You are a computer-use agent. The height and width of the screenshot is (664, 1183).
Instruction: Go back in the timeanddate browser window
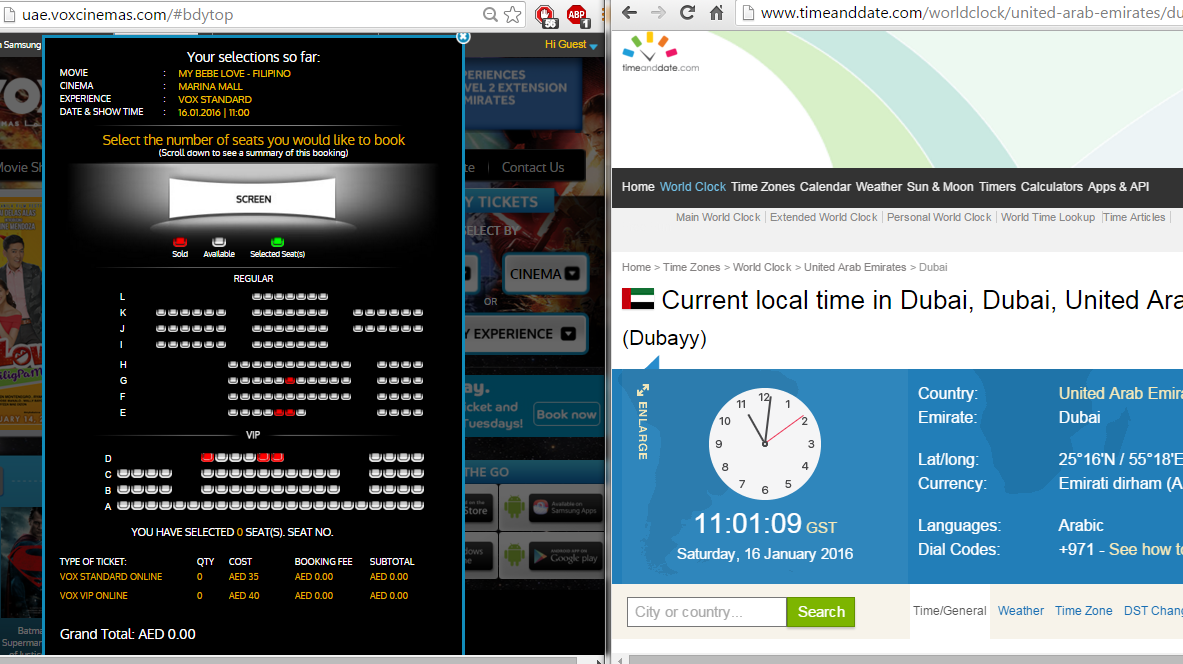(x=629, y=13)
